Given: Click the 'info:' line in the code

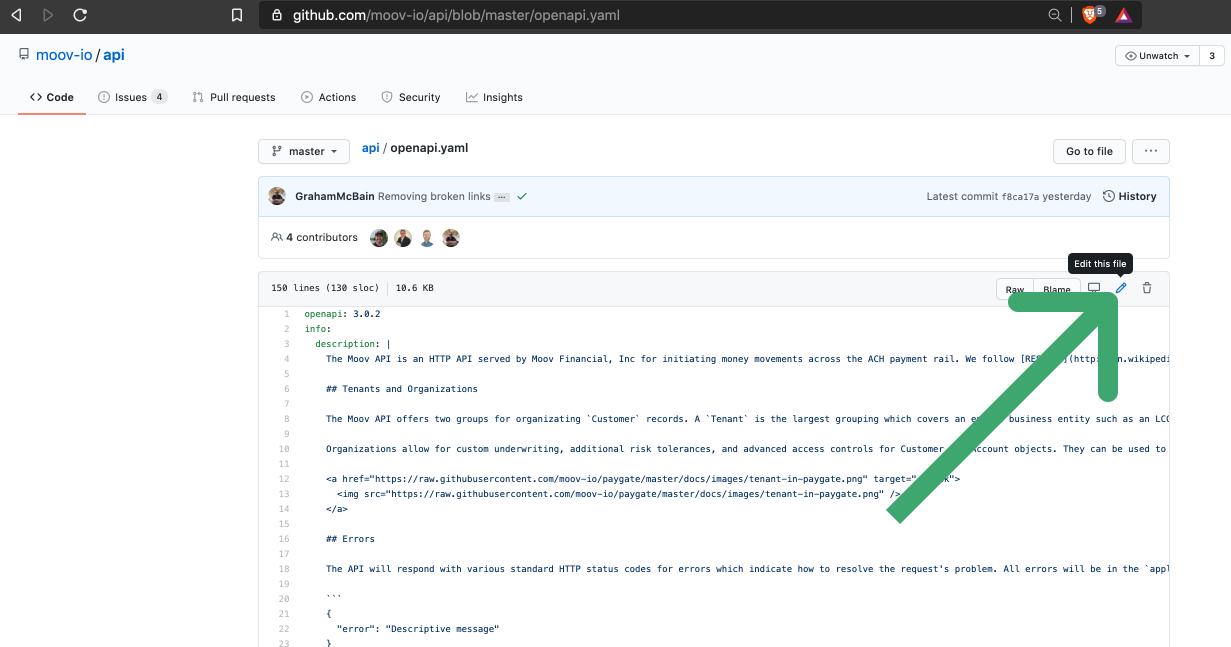Looking at the screenshot, I should point(318,328).
